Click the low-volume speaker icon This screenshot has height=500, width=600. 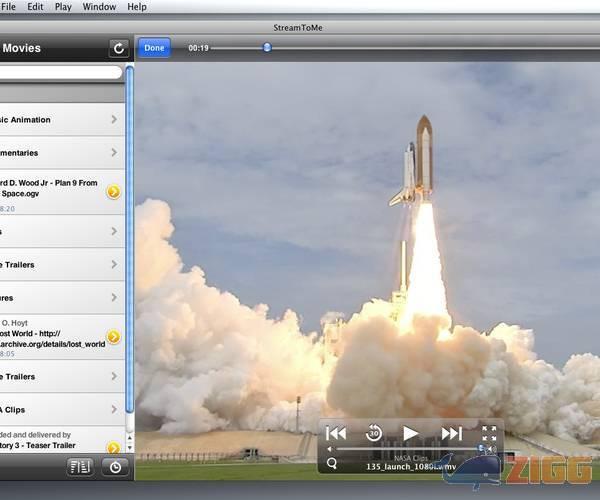click(330, 449)
